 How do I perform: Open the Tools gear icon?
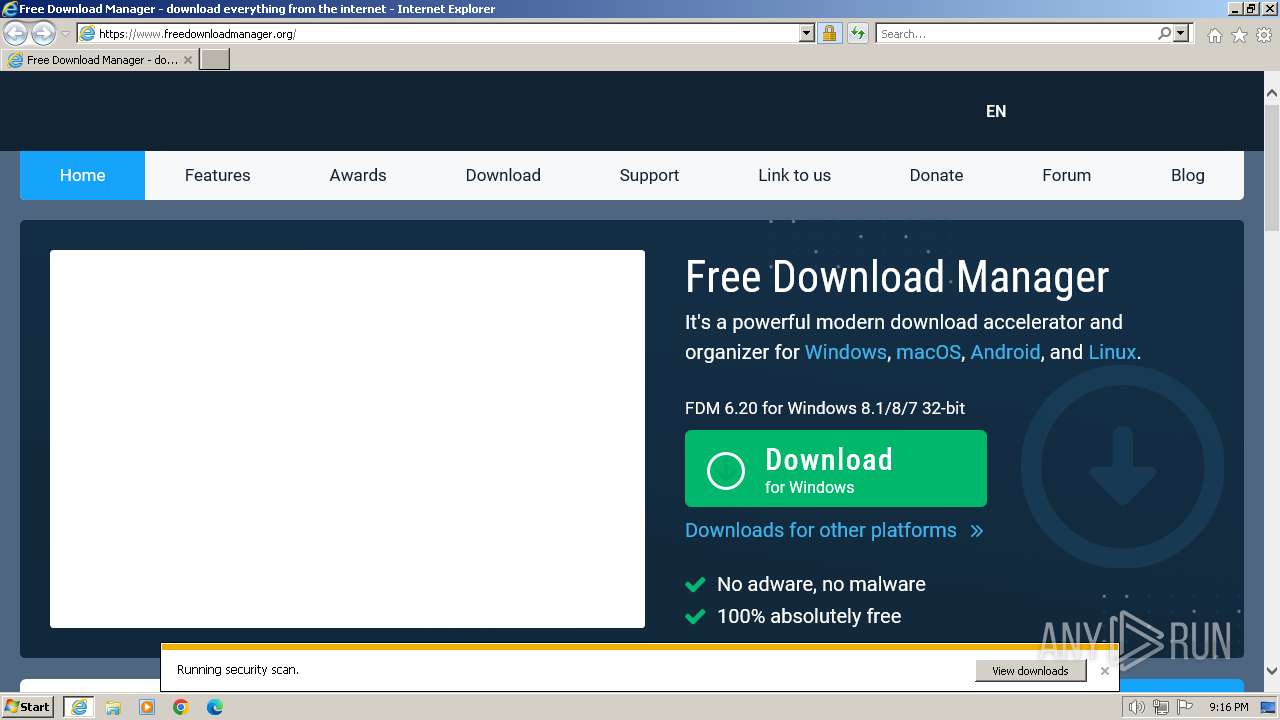(1264, 35)
